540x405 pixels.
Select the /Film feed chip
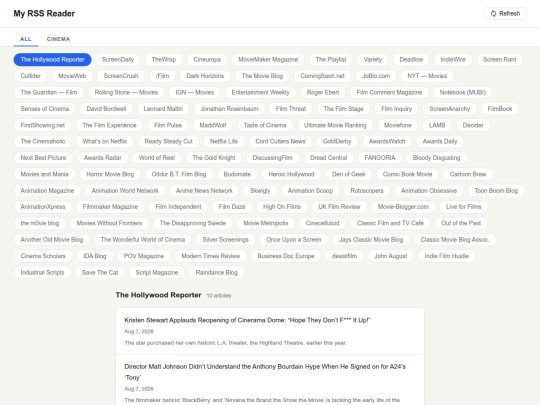(162, 76)
